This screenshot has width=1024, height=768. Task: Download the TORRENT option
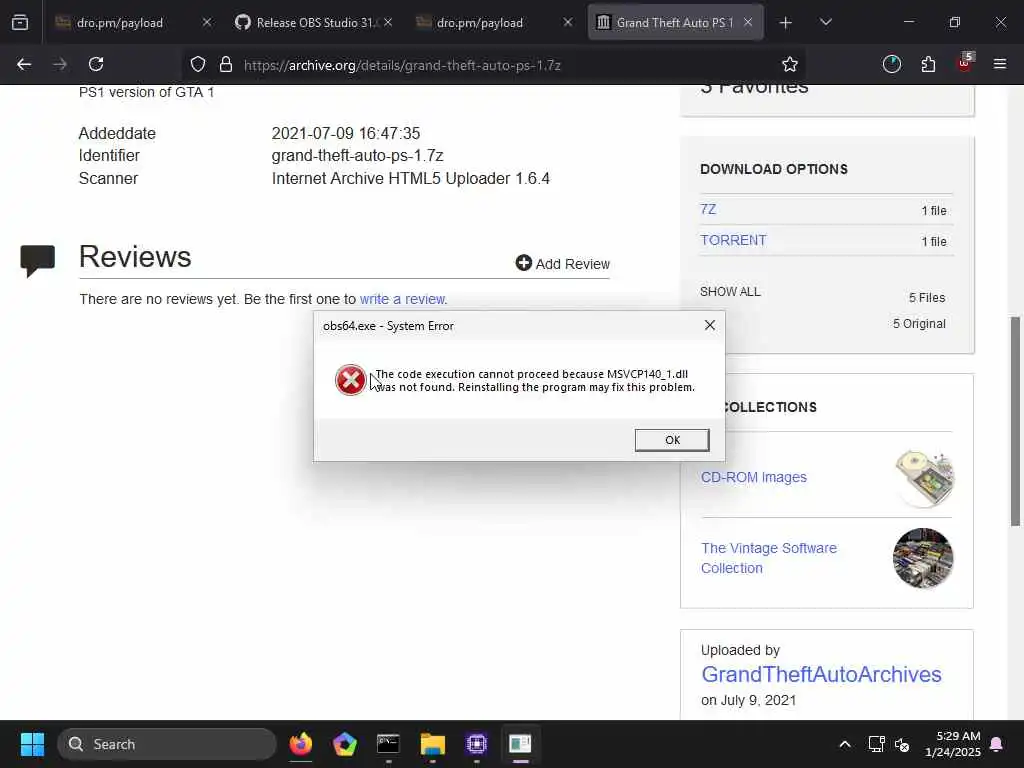tap(733, 240)
